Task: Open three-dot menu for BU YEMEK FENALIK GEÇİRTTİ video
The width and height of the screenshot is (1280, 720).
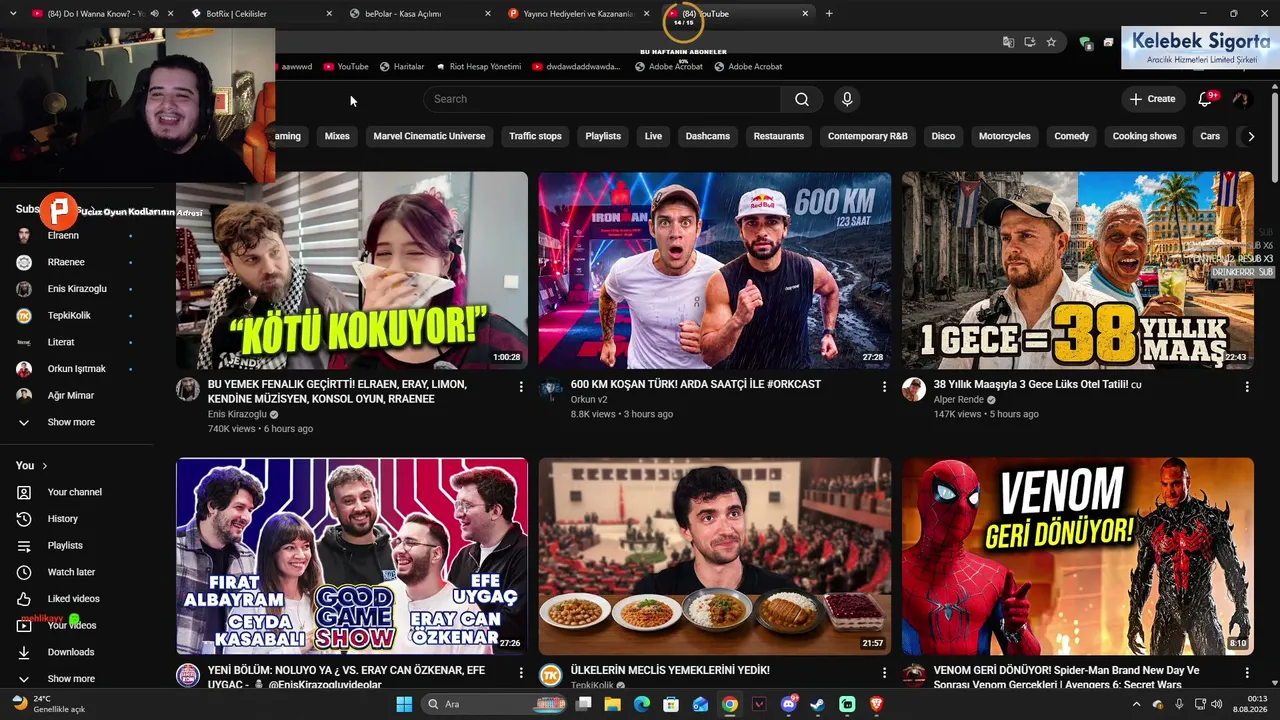Action: (x=521, y=386)
